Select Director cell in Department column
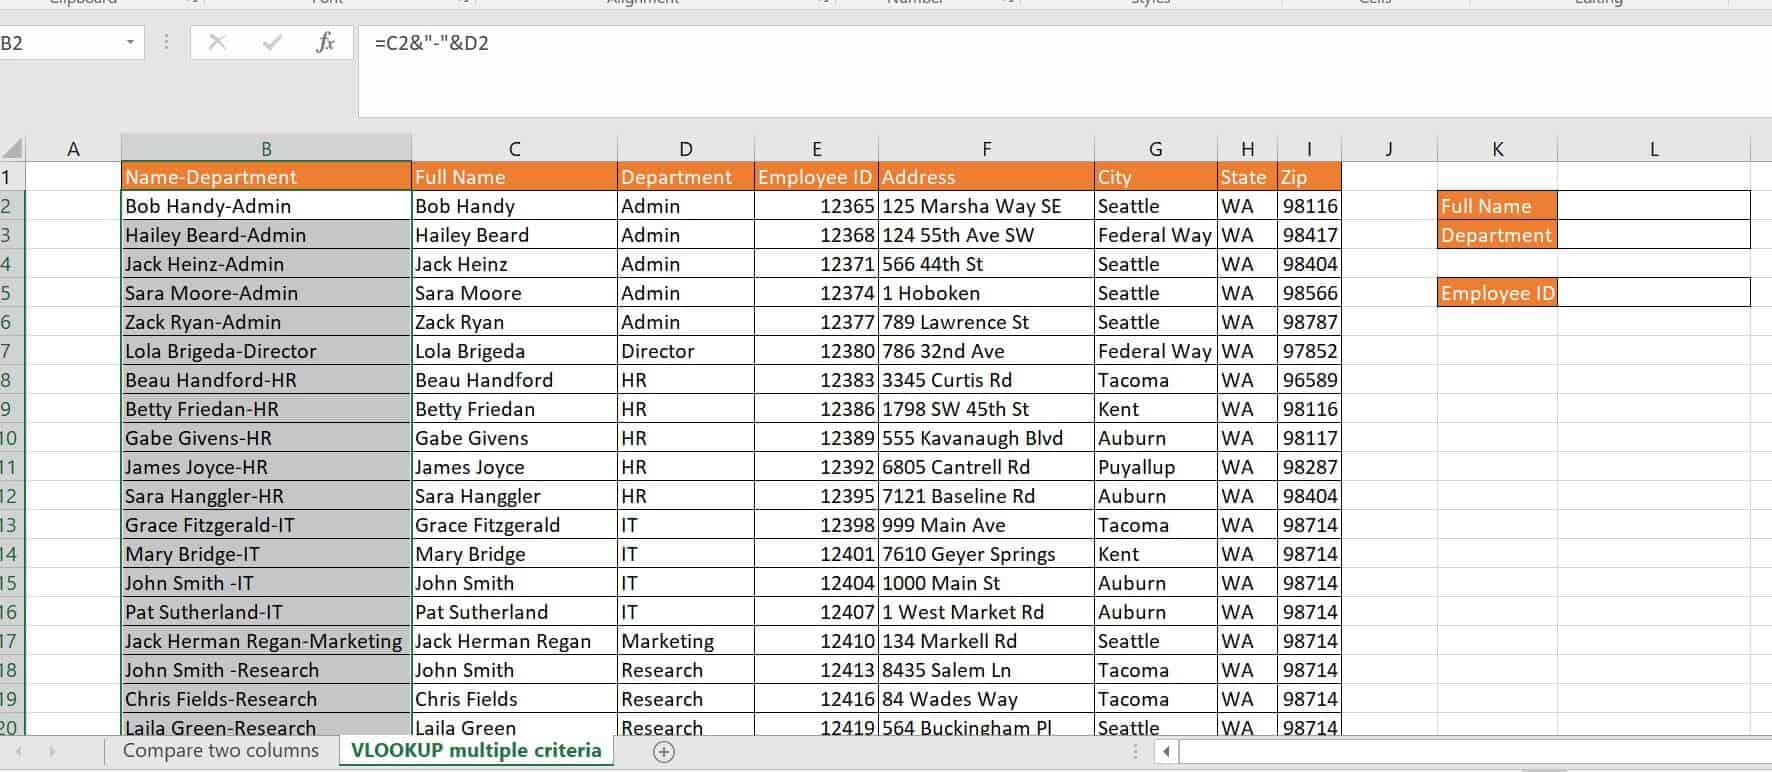 tap(685, 351)
